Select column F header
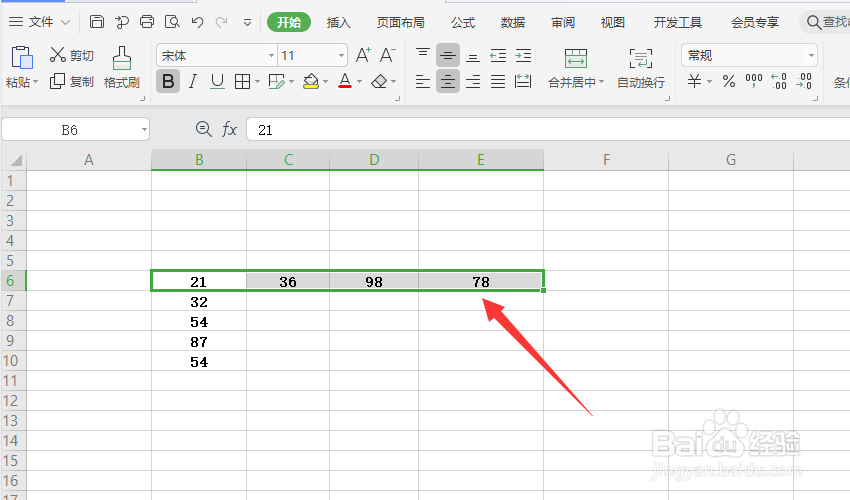Screen dimensions: 850x500 pyautogui.click(x=606, y=160)
